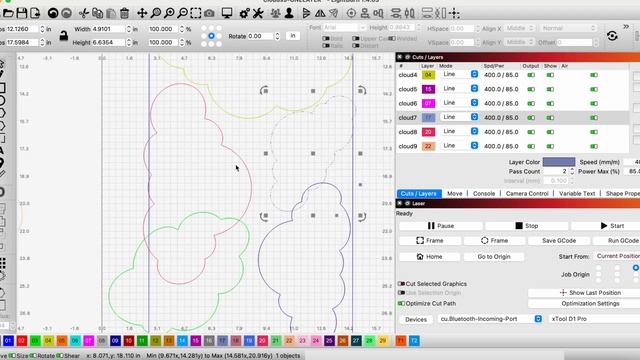Image resolution: width=640 pixels, height=360 pixels.
Task: Toggle output for cloud4 layer
Action: (x=531, y=75)
